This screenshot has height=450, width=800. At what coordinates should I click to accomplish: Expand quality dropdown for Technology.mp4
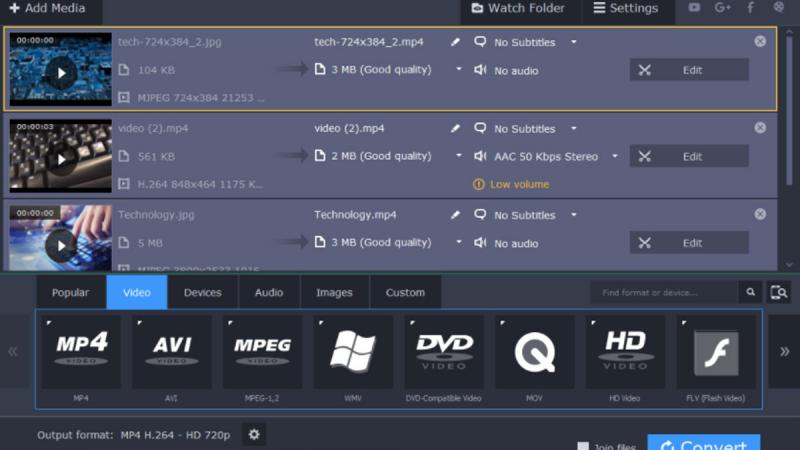pos(459,242)
